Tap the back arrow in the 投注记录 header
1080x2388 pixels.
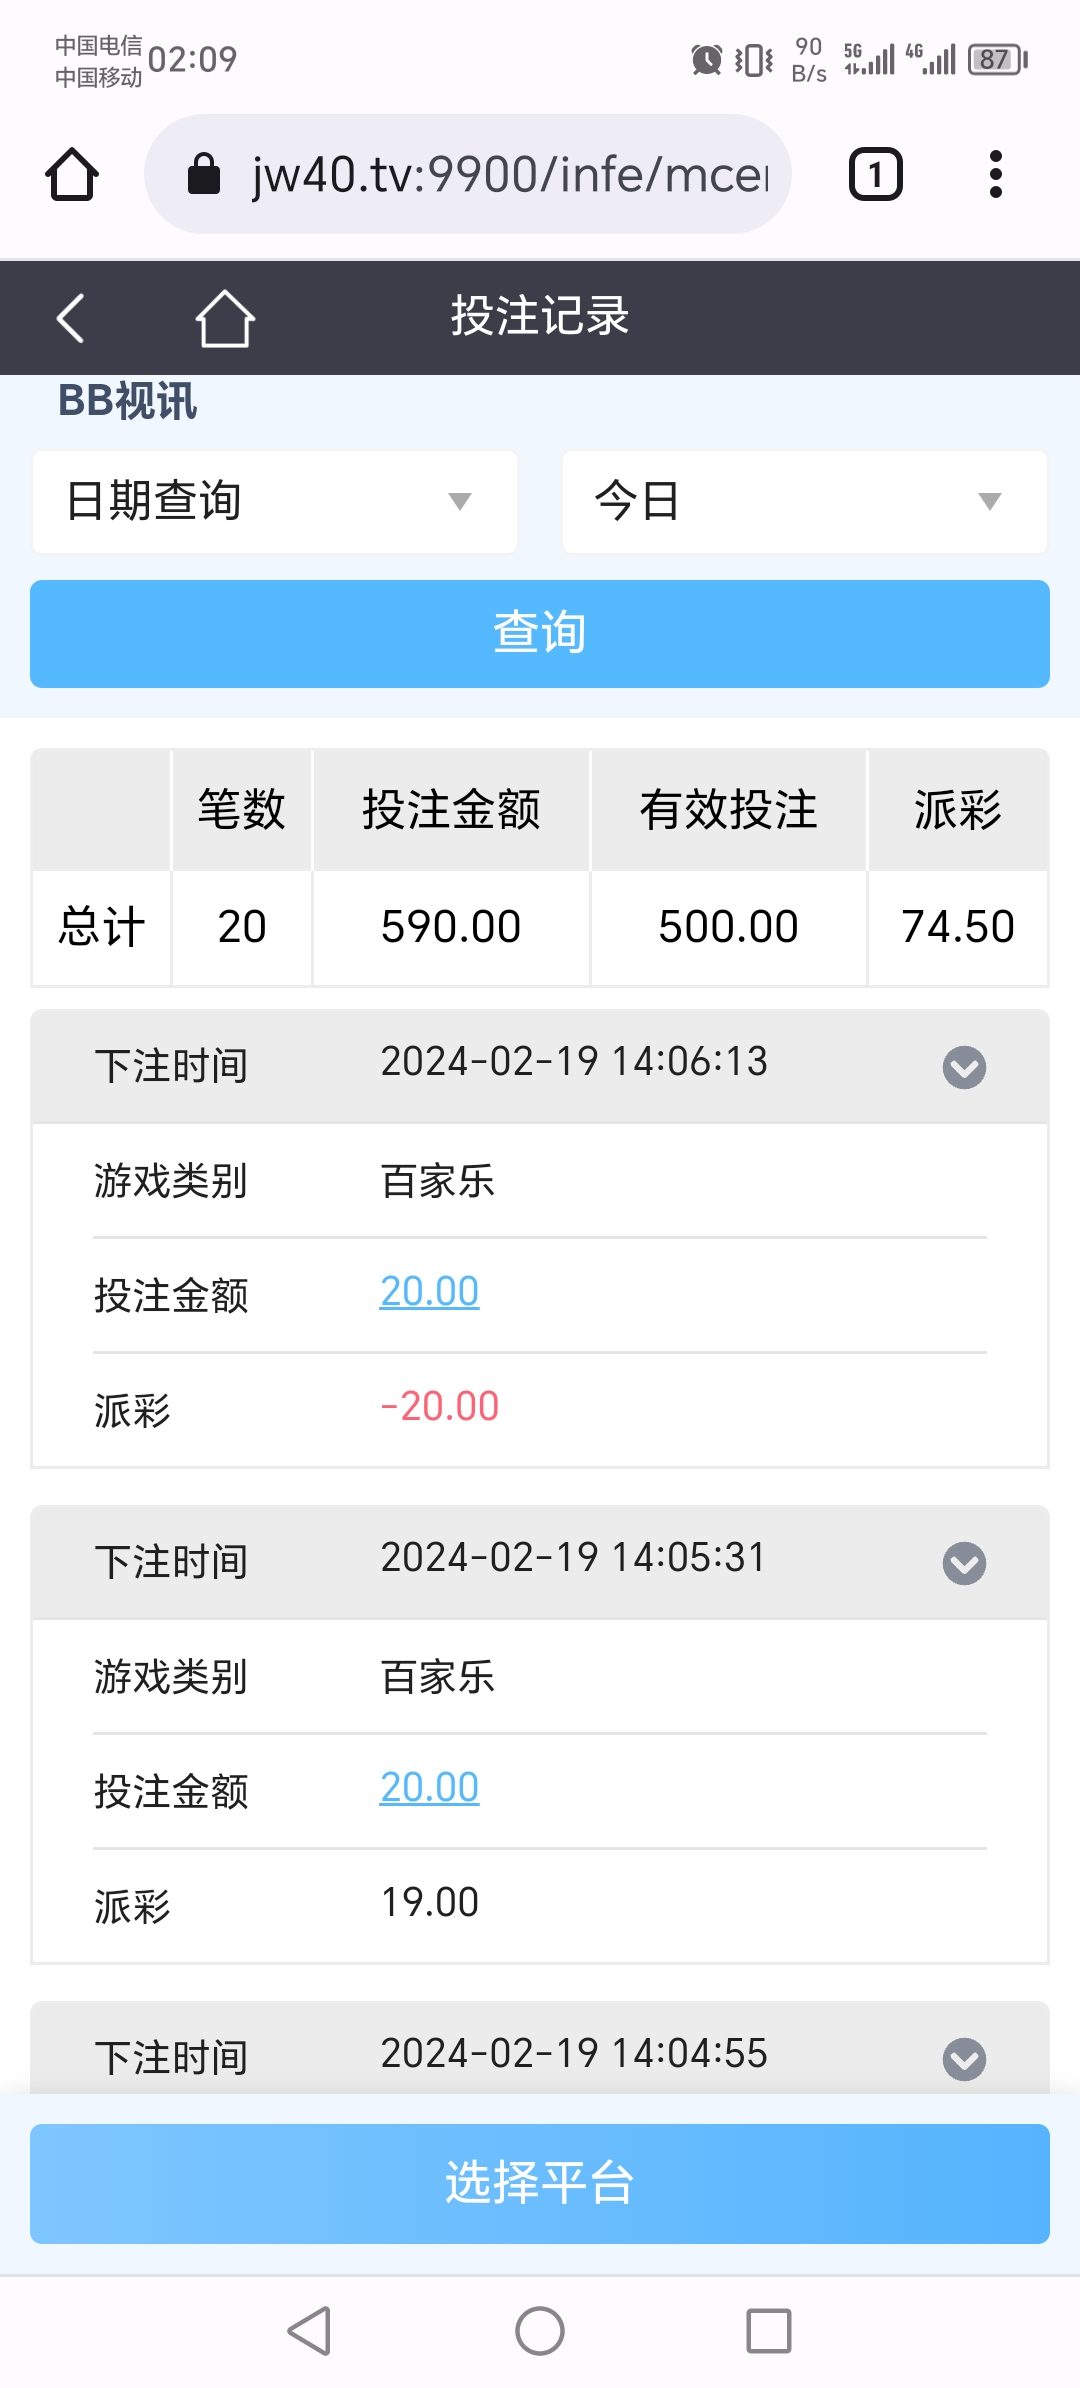[x=70, y=318]
